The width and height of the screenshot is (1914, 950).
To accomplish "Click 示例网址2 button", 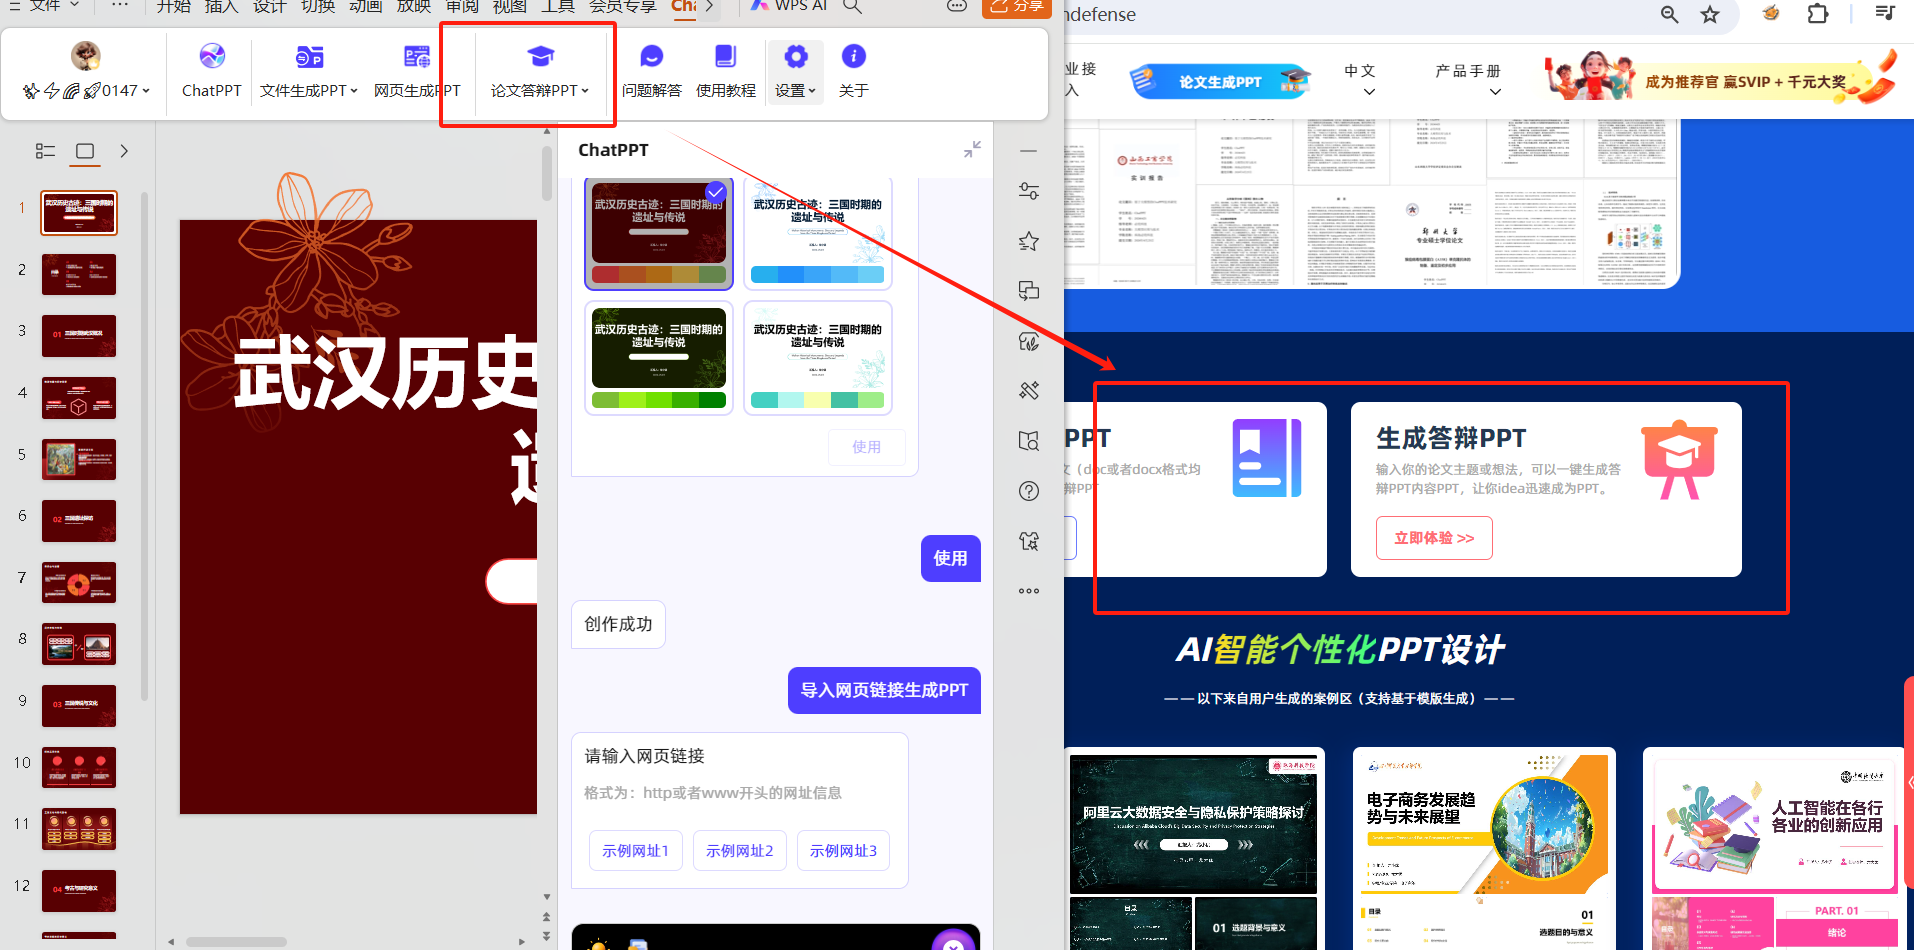I will (x=740, y=851).
